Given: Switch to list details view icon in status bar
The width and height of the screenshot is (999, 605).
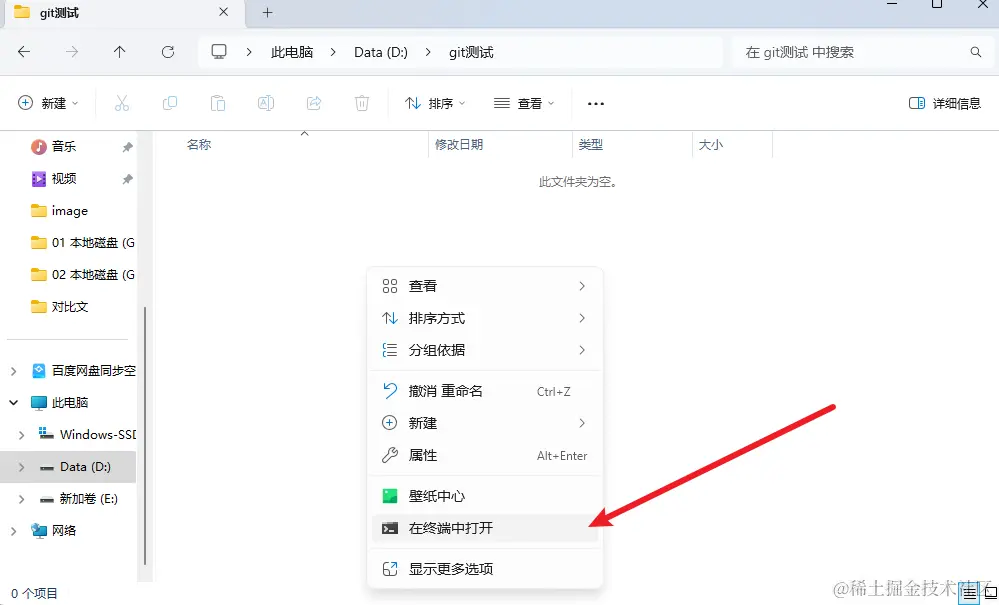Looking at the screenshot, I should tap(969, 594).
